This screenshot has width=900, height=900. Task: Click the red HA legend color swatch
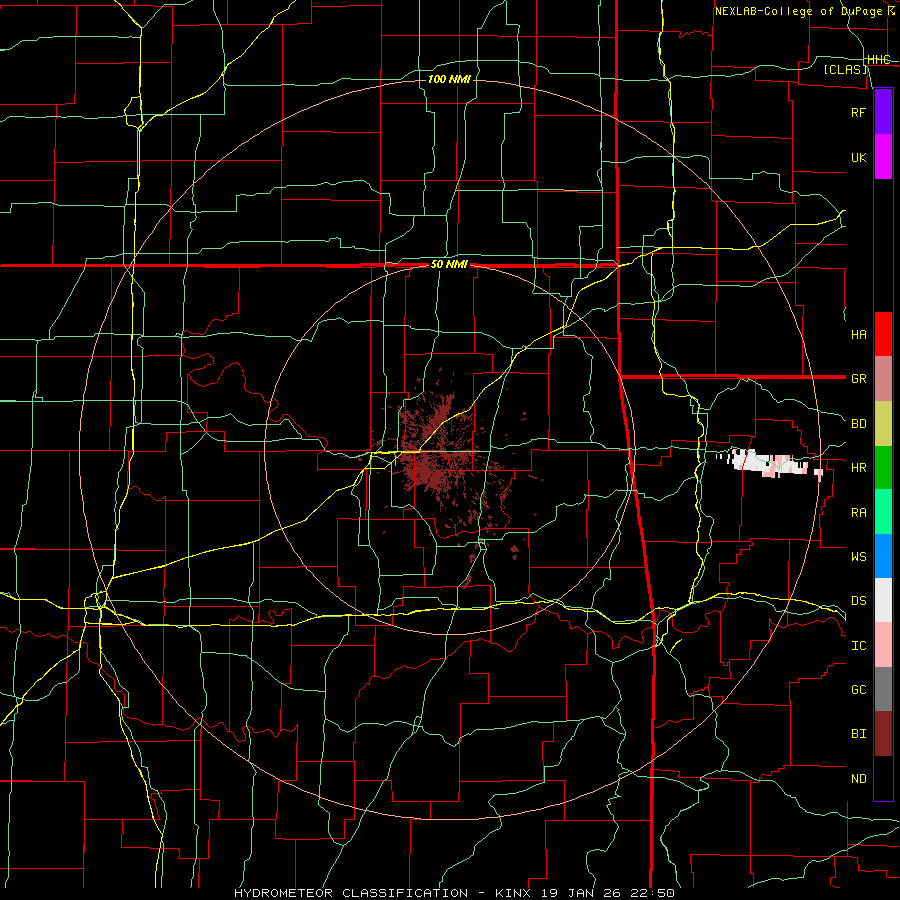click(x=883, y=334)
